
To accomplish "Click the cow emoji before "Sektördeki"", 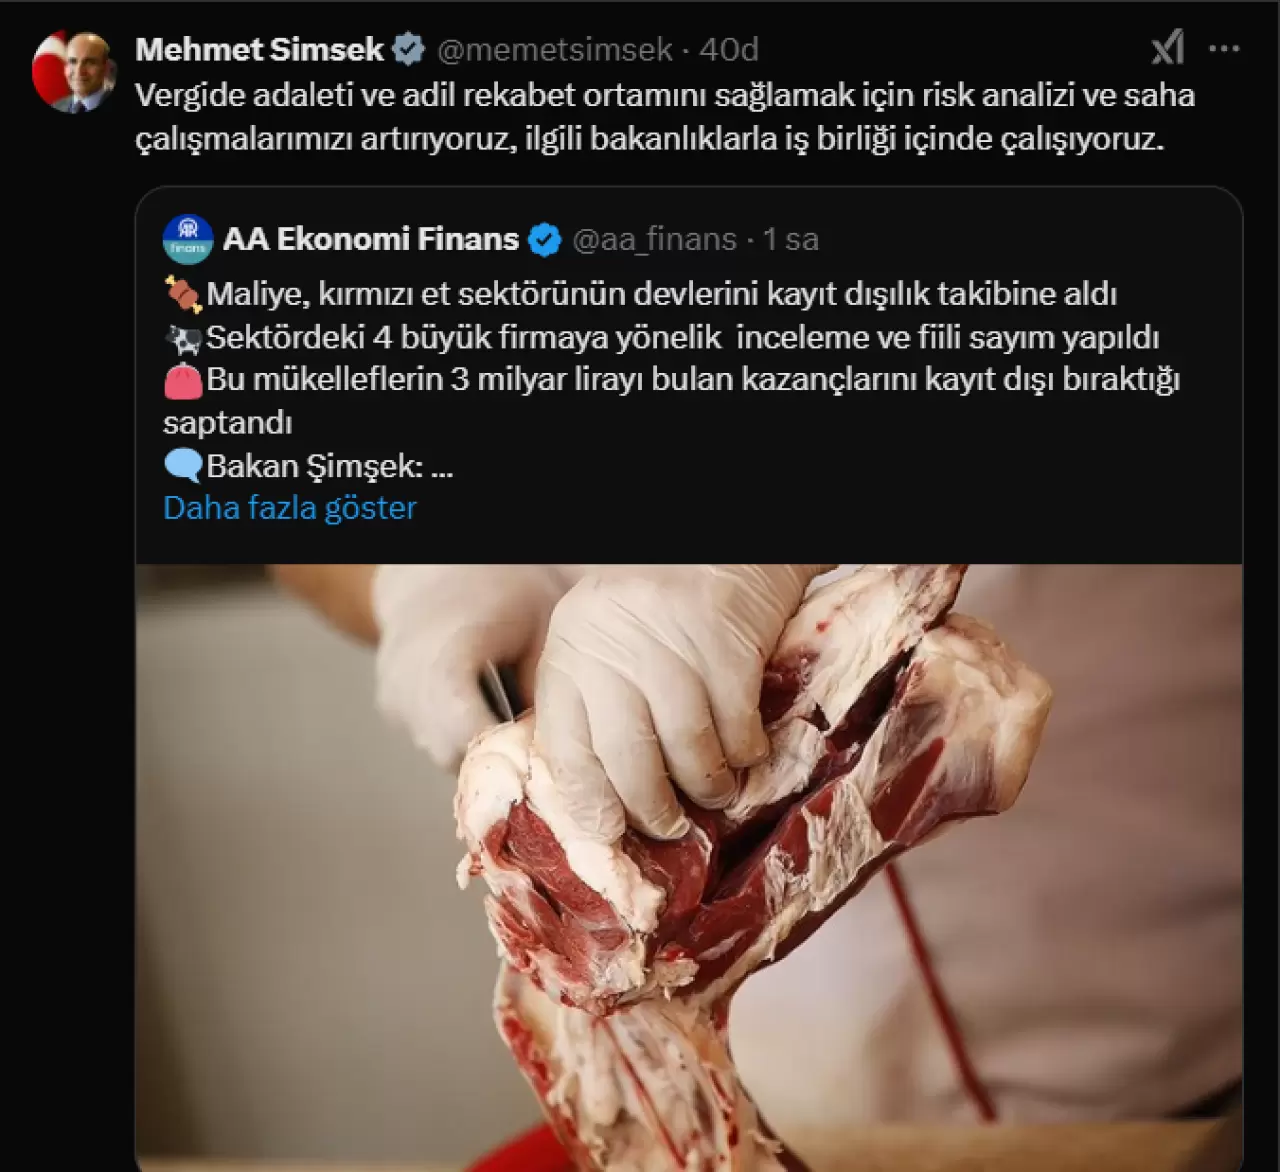I will 183,339.
